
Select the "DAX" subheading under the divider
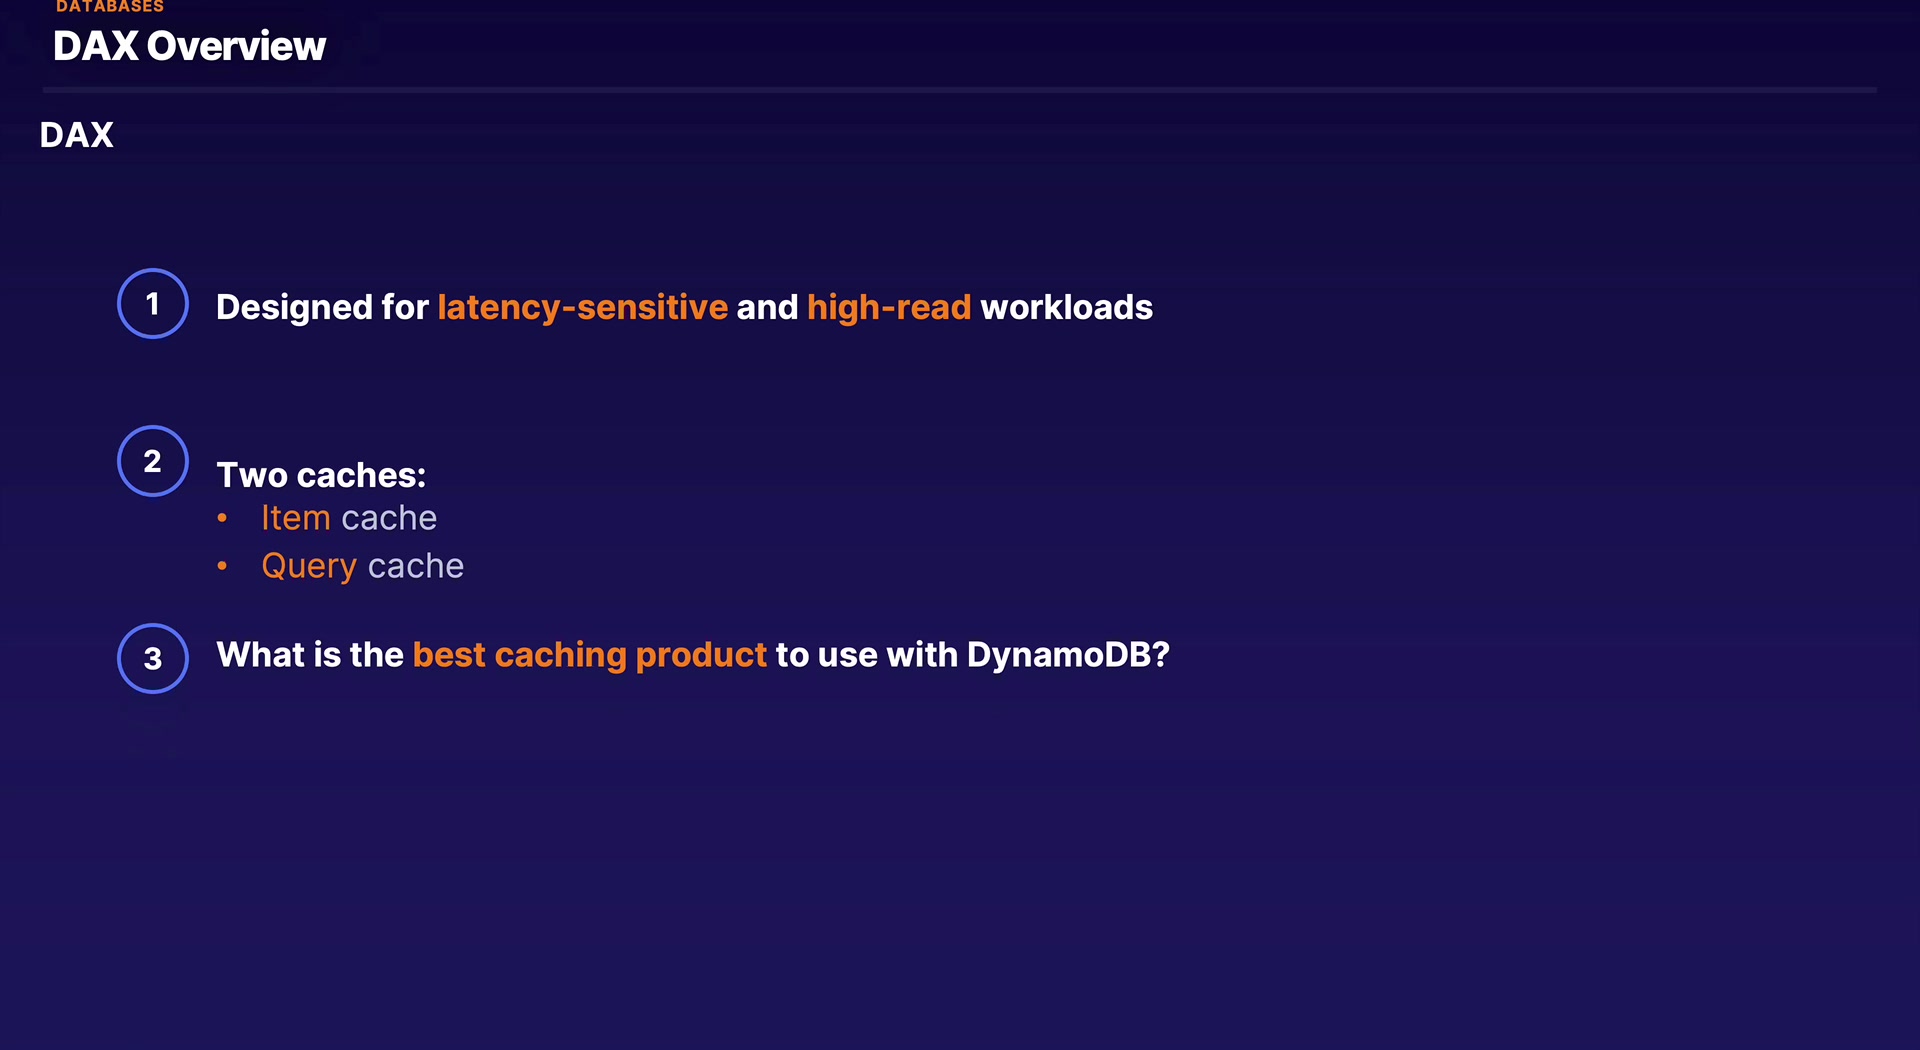(77, 135)
